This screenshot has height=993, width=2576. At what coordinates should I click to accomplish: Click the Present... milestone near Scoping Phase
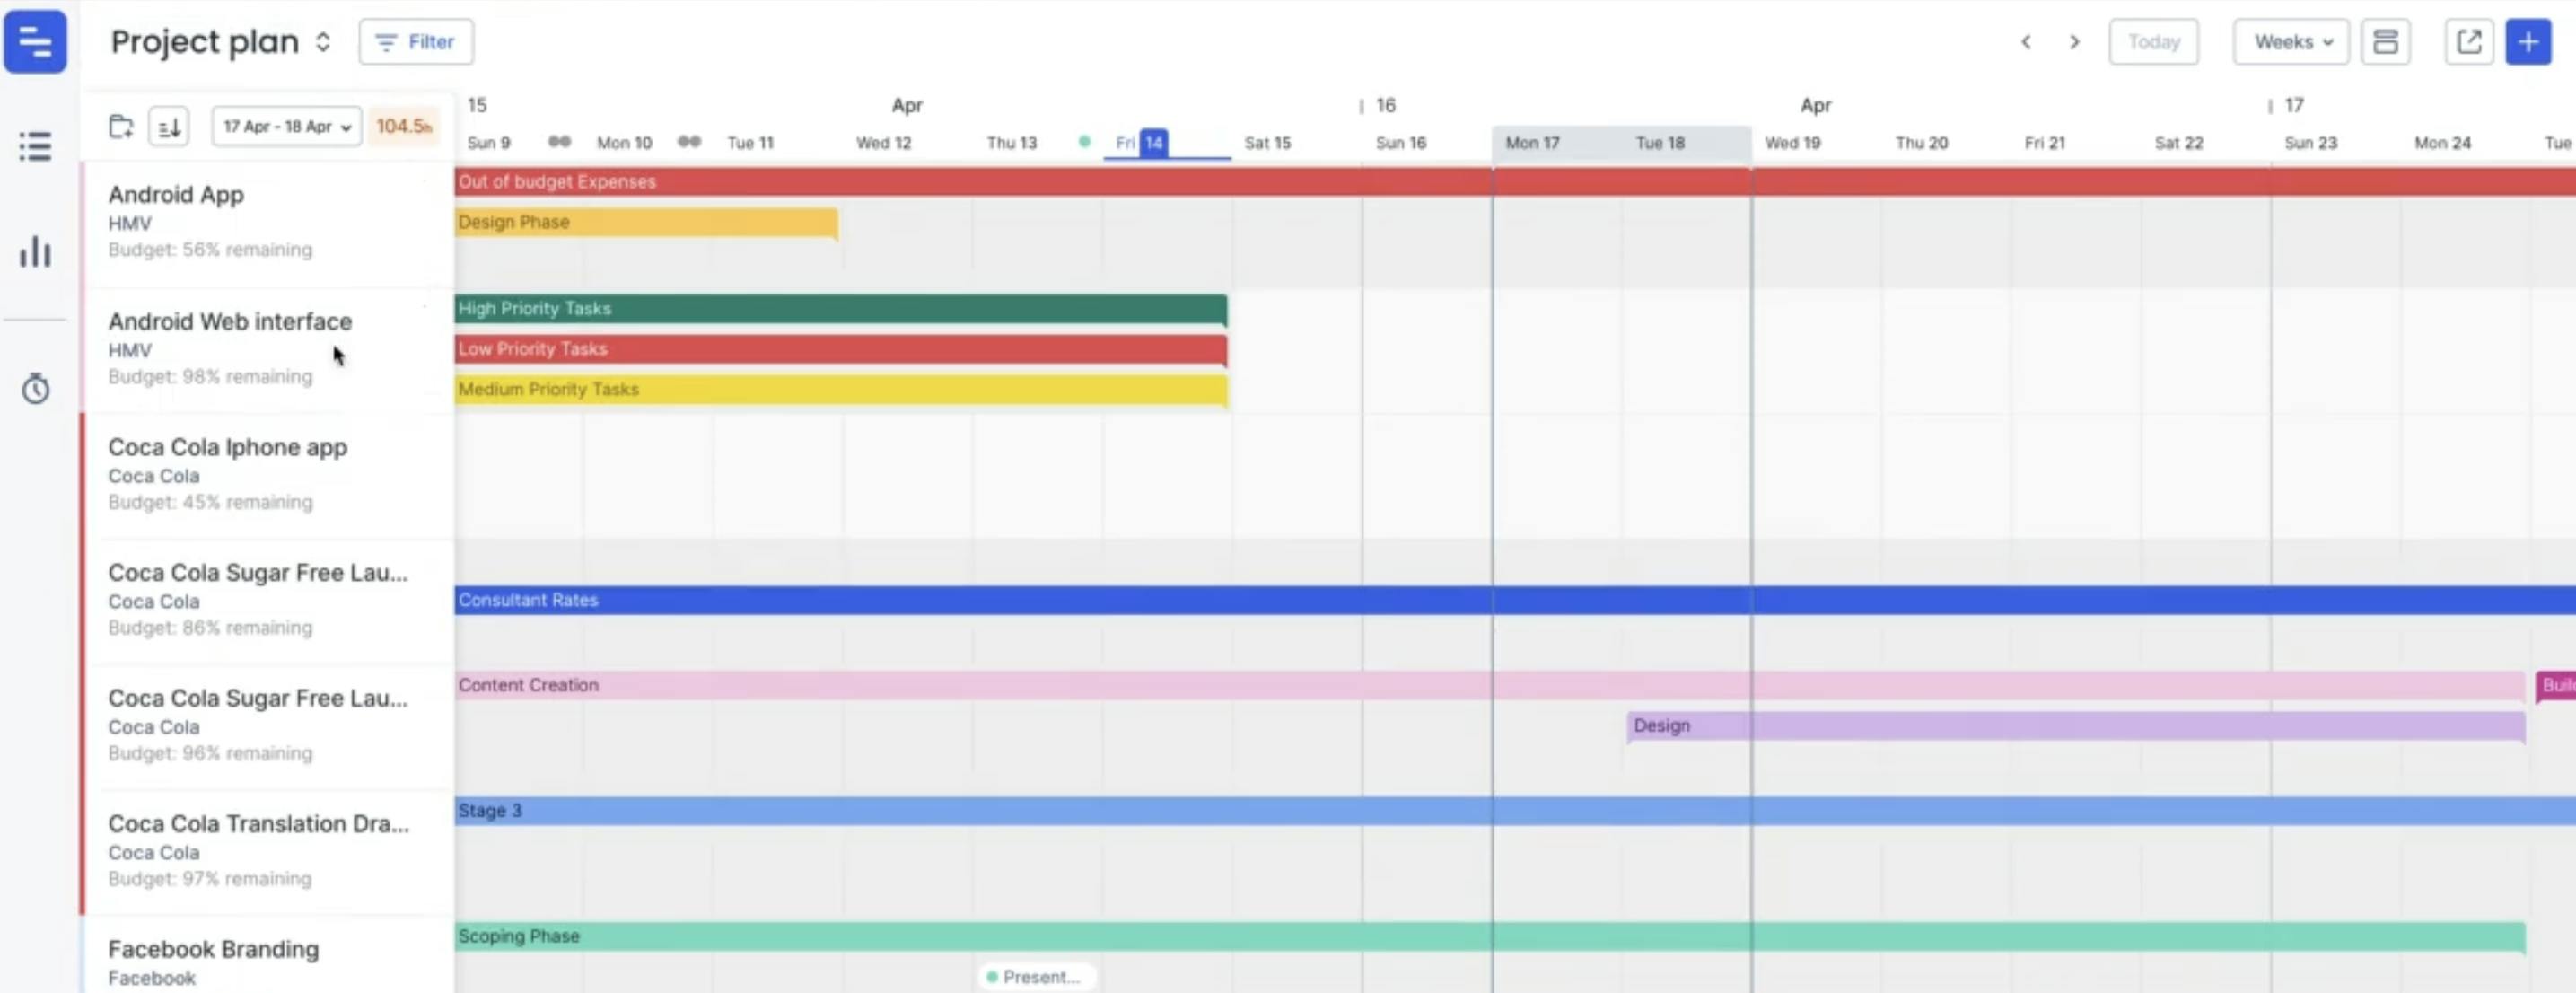(x=1035, y=976)
